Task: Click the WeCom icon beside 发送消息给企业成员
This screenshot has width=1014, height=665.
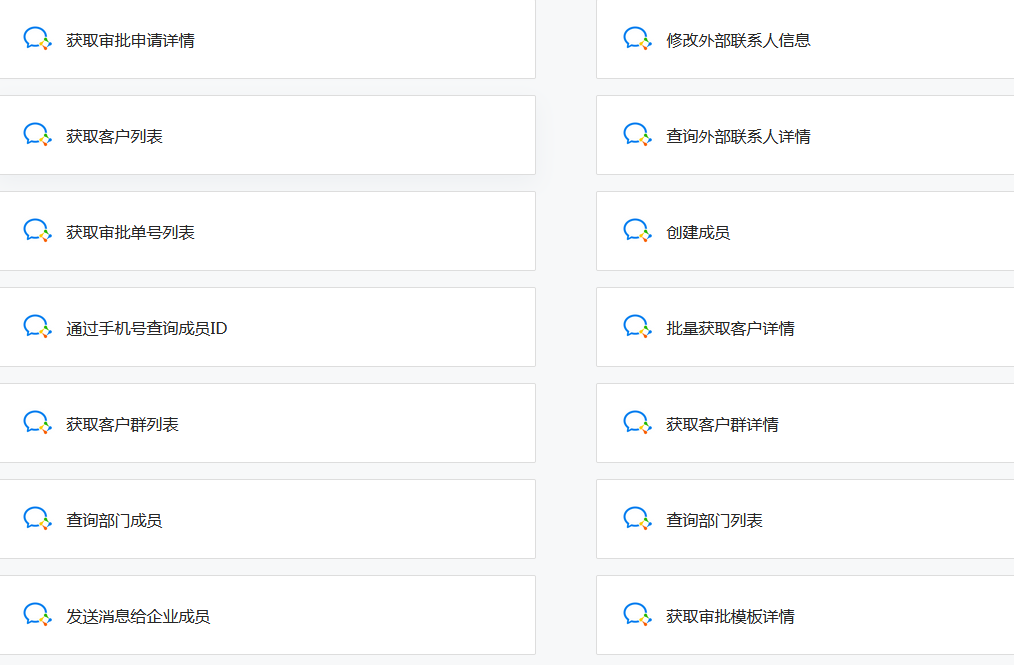Action: pyautogui.click(x=38, y=615)
